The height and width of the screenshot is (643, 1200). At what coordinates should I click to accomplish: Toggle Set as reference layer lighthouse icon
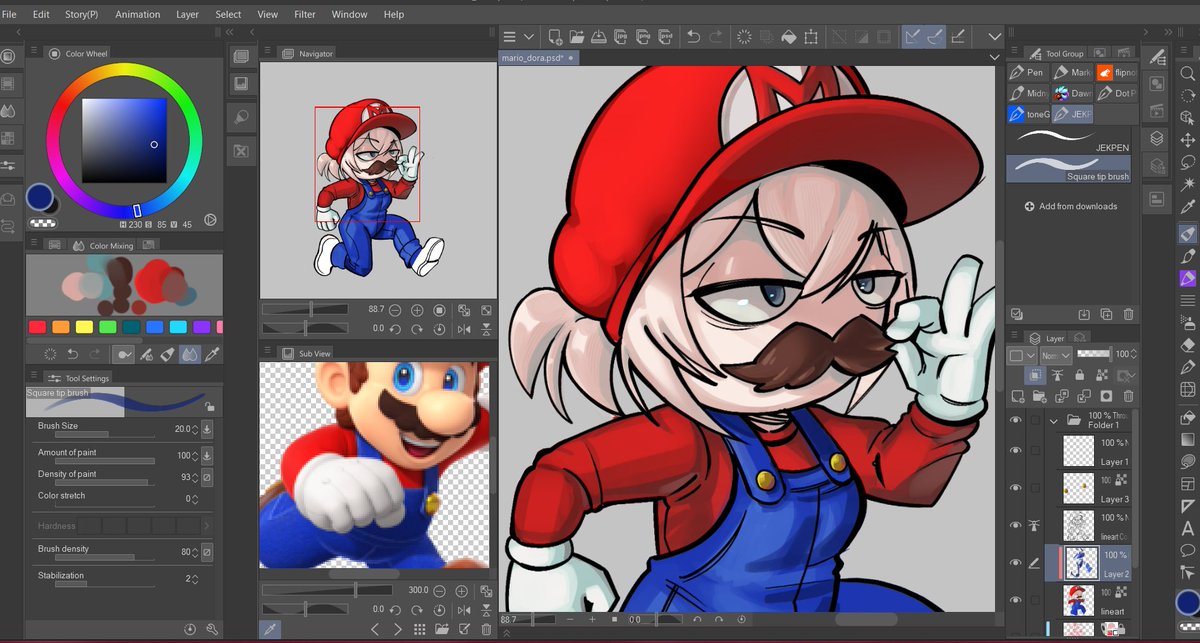(1058, 375)
